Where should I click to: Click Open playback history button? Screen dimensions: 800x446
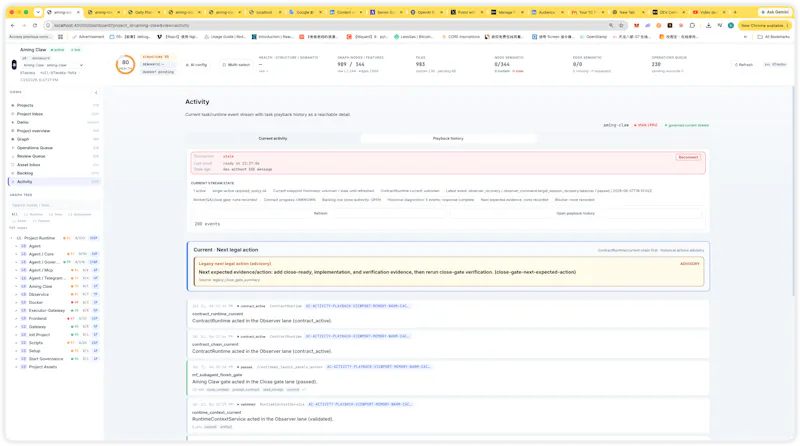(576, 213)
